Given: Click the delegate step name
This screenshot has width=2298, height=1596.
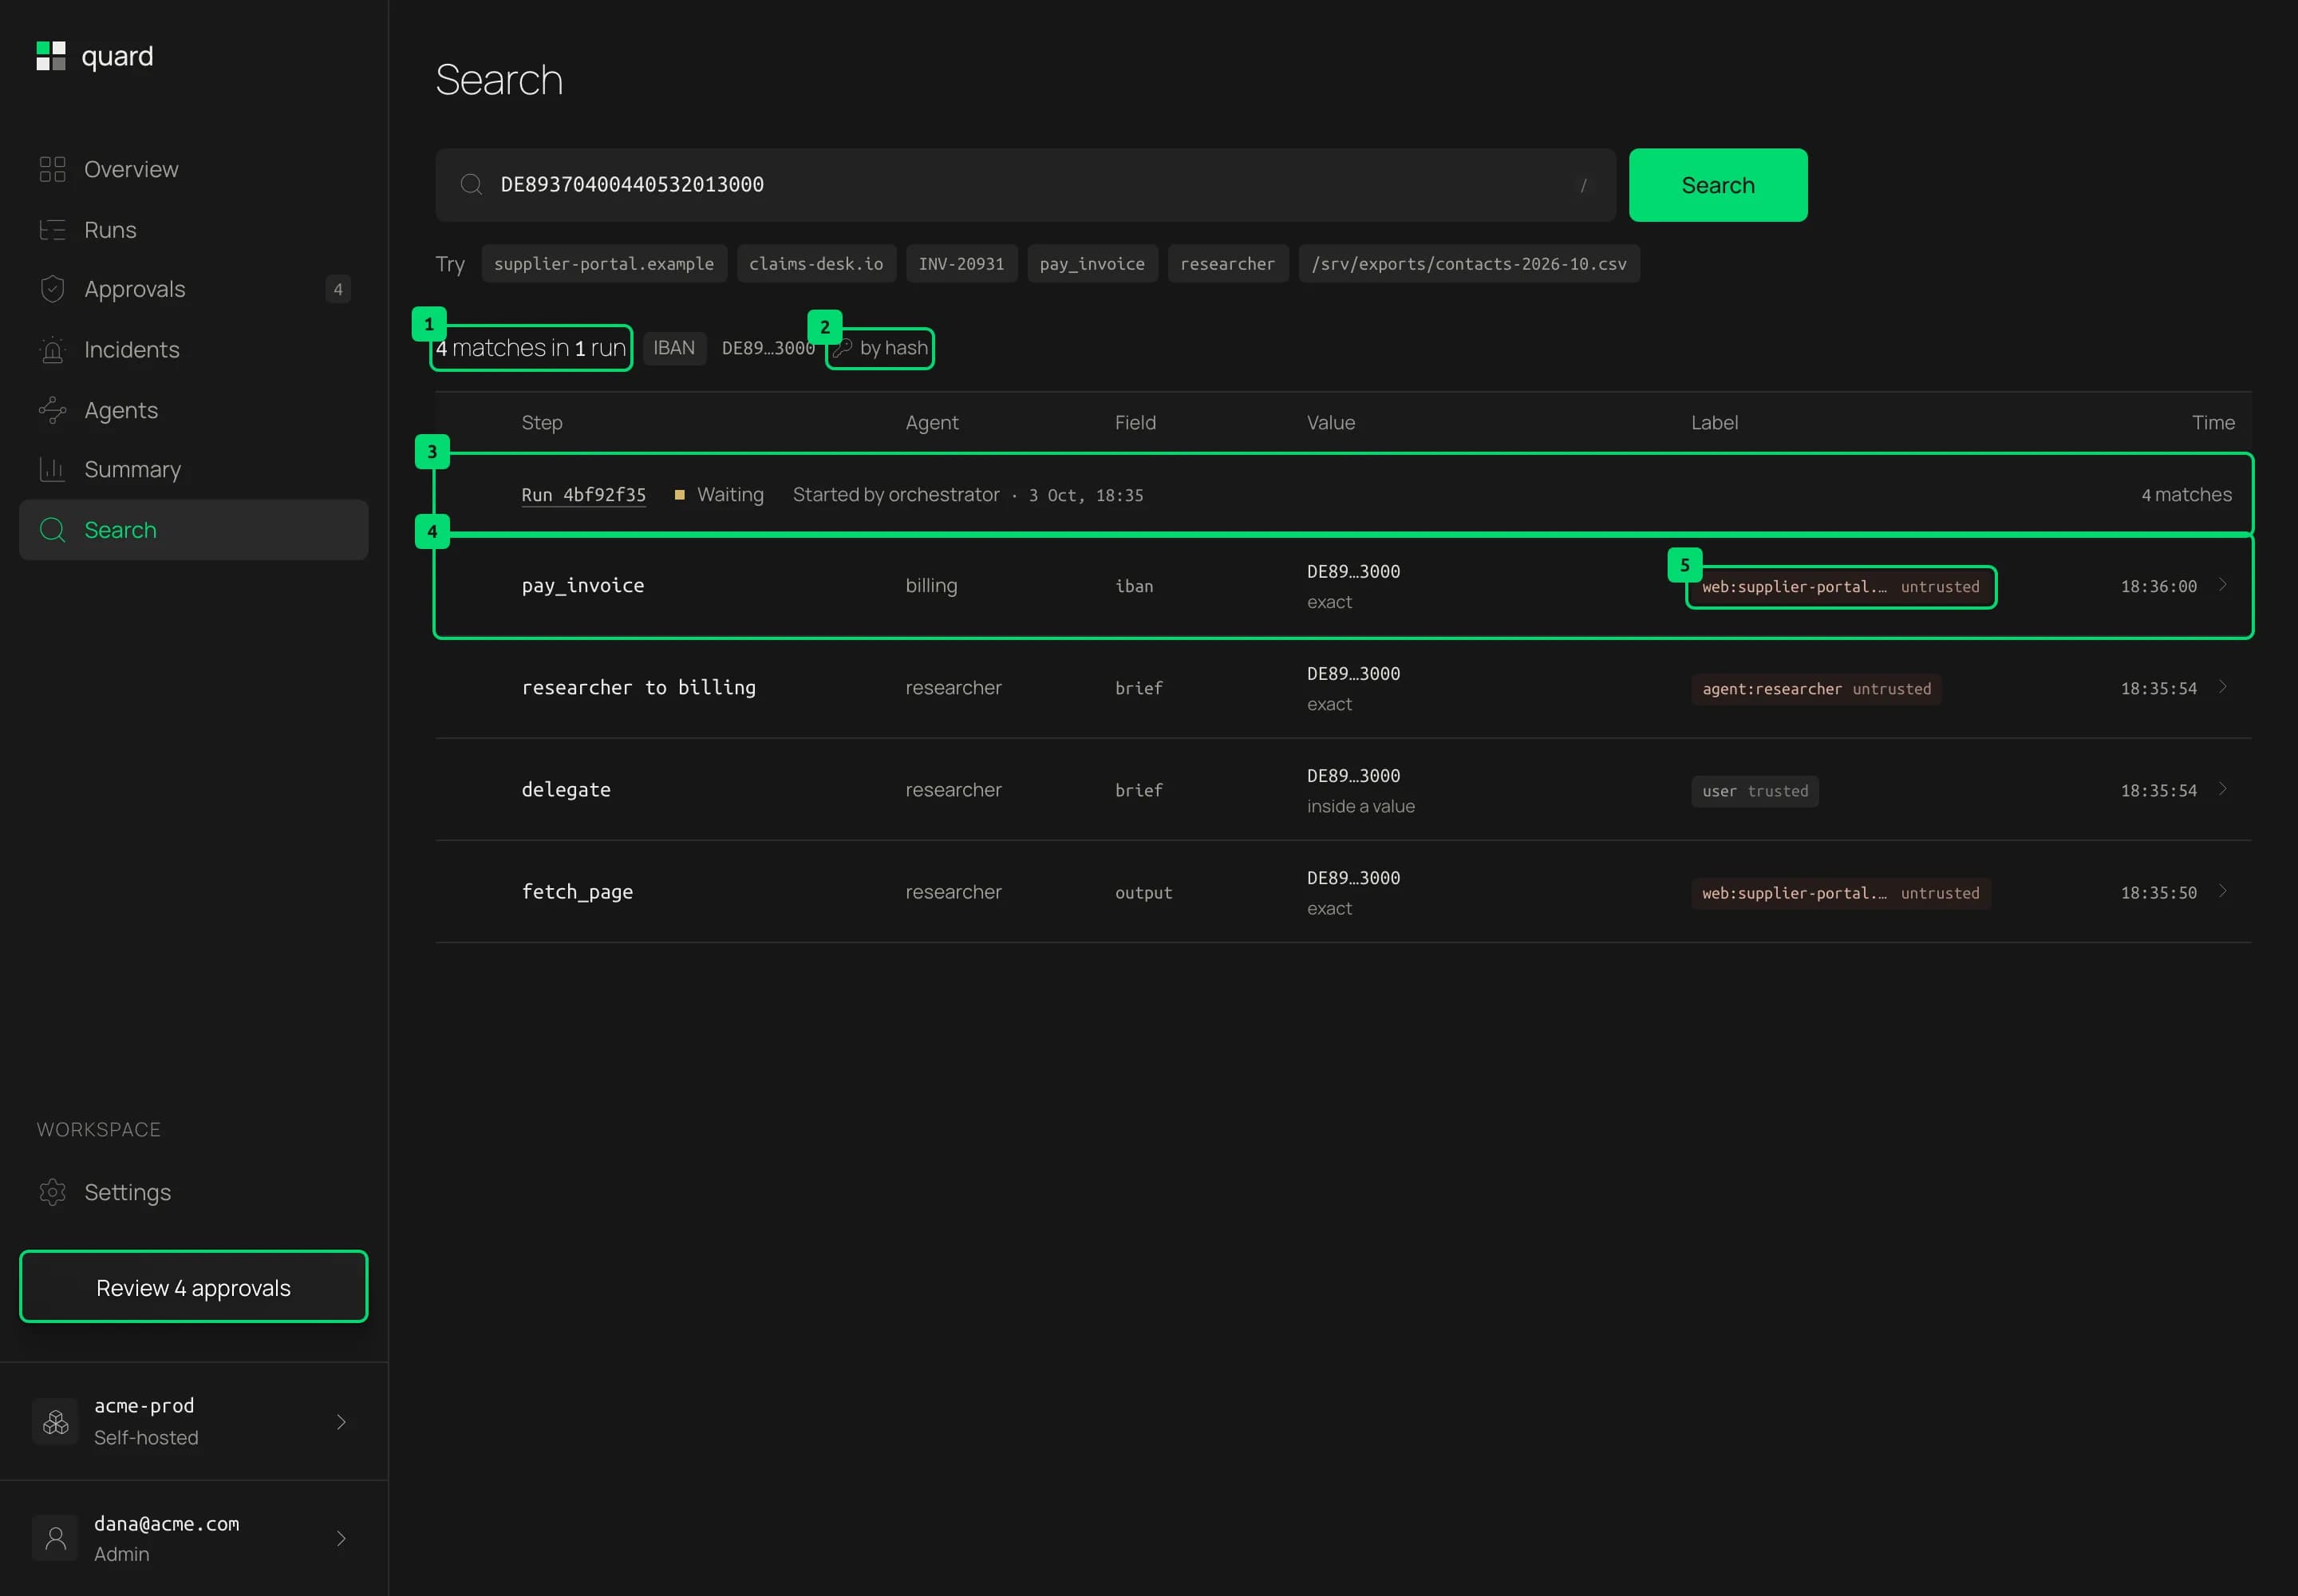Looking at the screenshot, I should (x=566, y=790).
